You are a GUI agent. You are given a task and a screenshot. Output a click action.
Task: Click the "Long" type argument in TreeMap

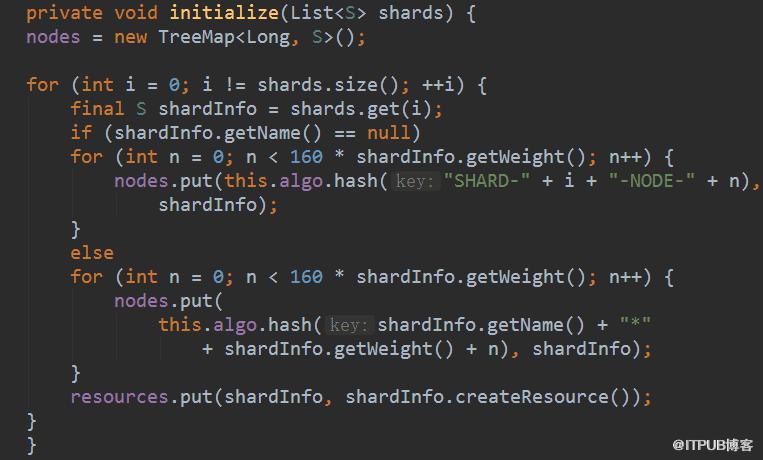[x=269, y=37]
